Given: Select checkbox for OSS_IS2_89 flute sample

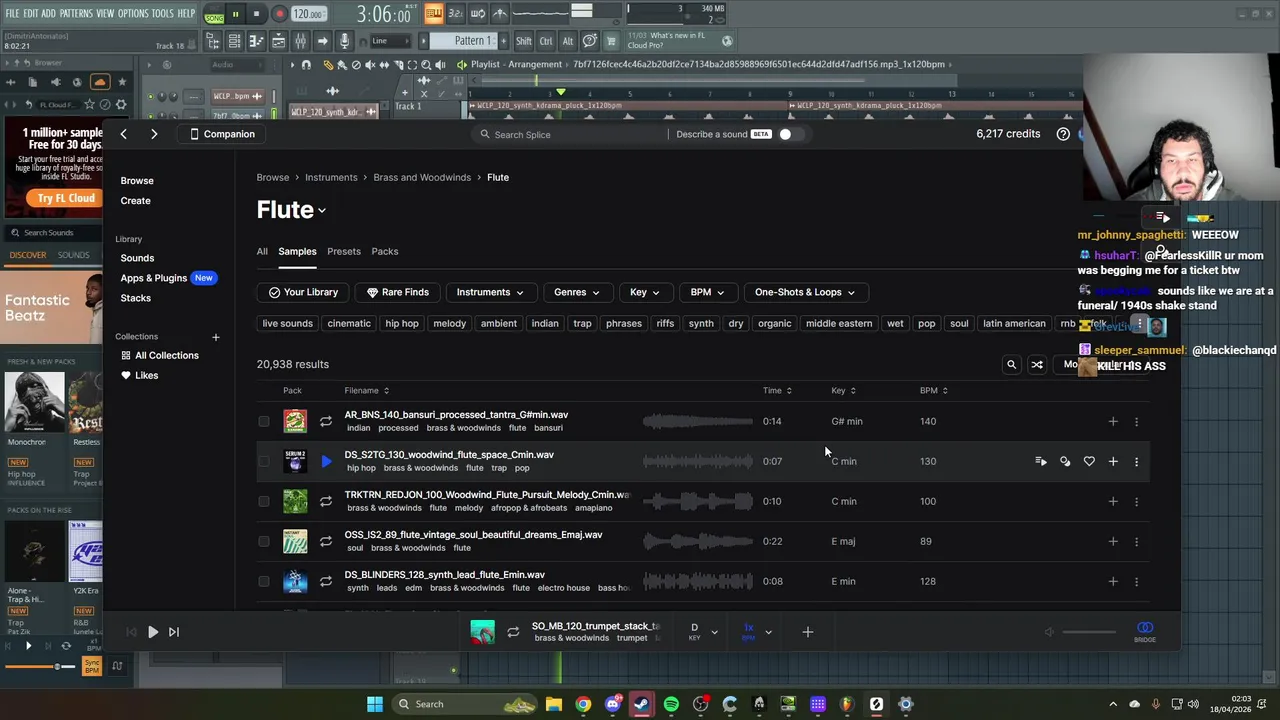Looking at the screenshot, I should coord(264,541).
